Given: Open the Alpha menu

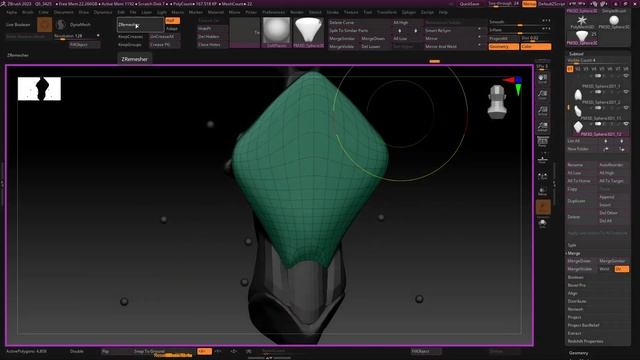Looking at the screenshot, I should tap(11, 12).
